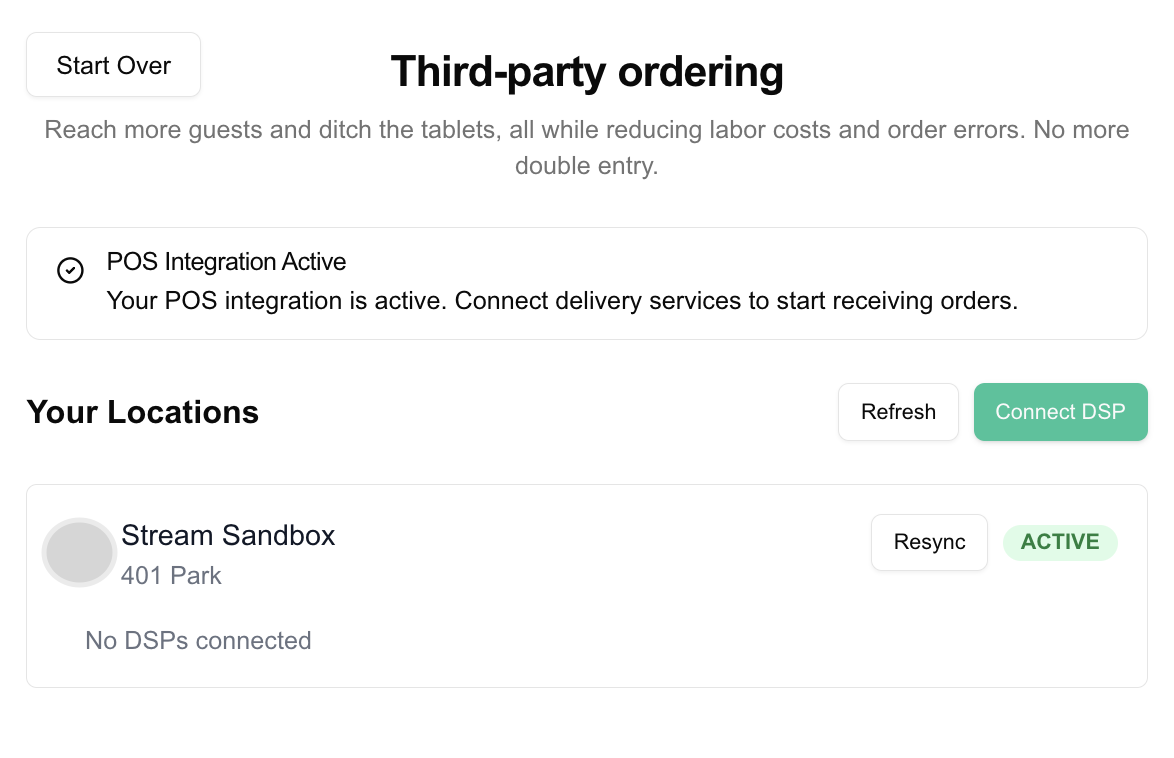
Task: Click the 401 Park address text
Action: pyautogui.click(x=171, y=576)
